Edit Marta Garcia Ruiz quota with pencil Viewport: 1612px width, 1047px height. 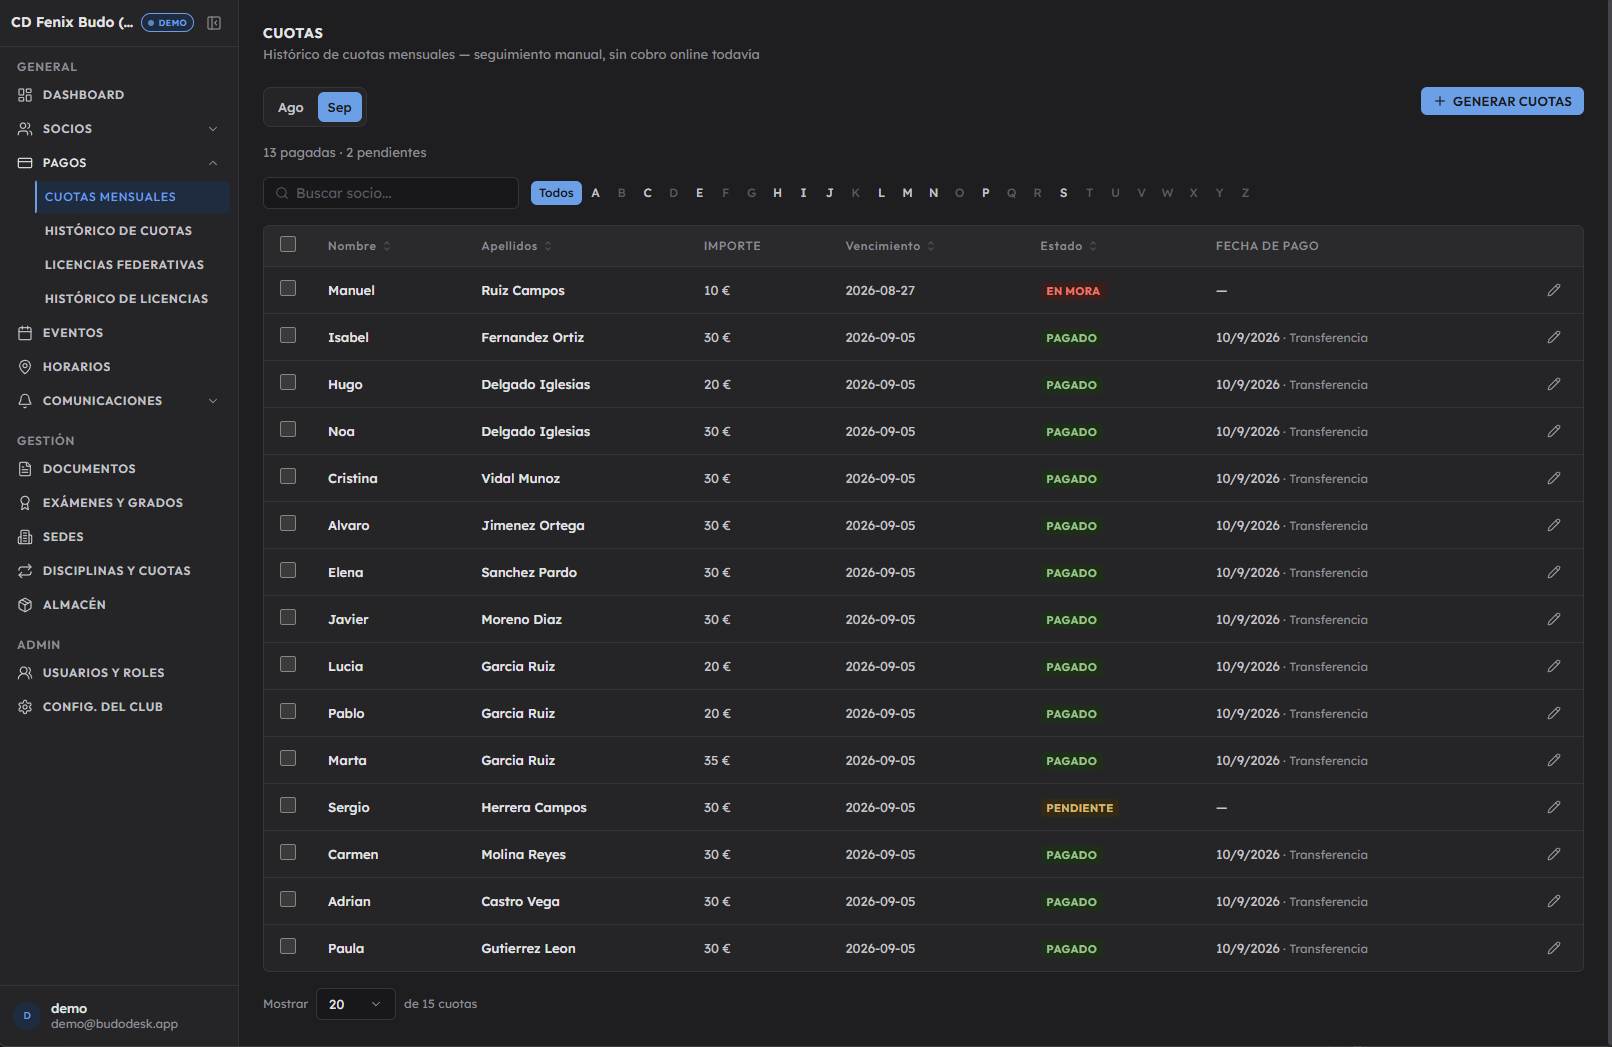[1554, 760]
